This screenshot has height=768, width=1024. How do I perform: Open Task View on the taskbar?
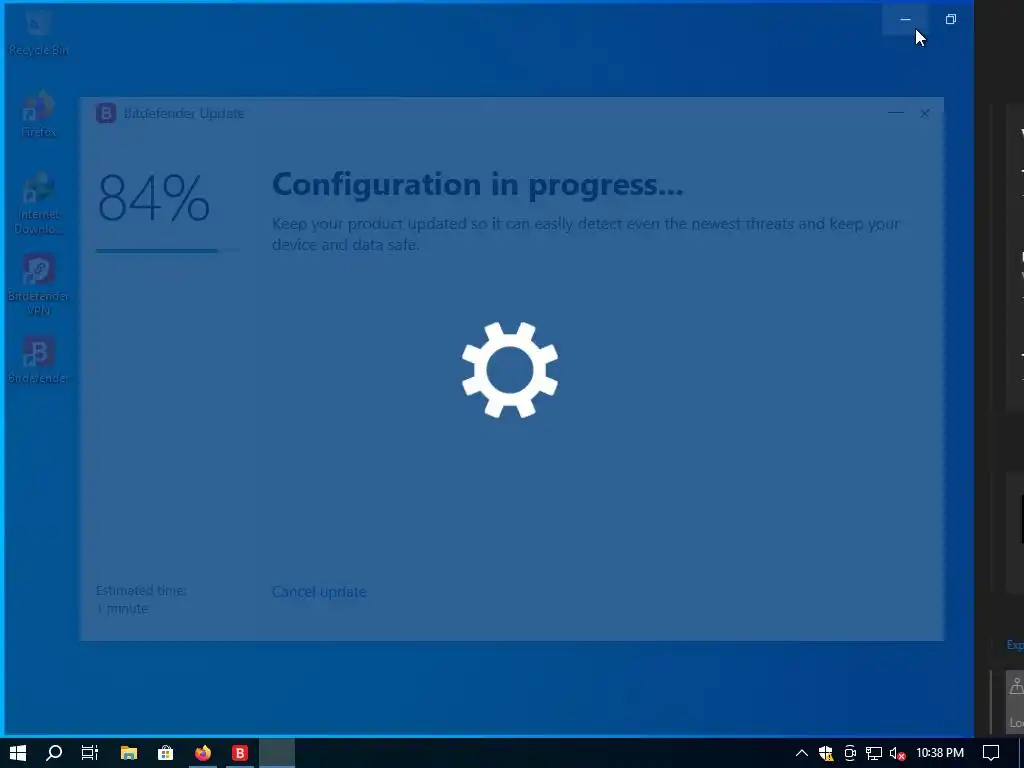[x=90, y=753]
